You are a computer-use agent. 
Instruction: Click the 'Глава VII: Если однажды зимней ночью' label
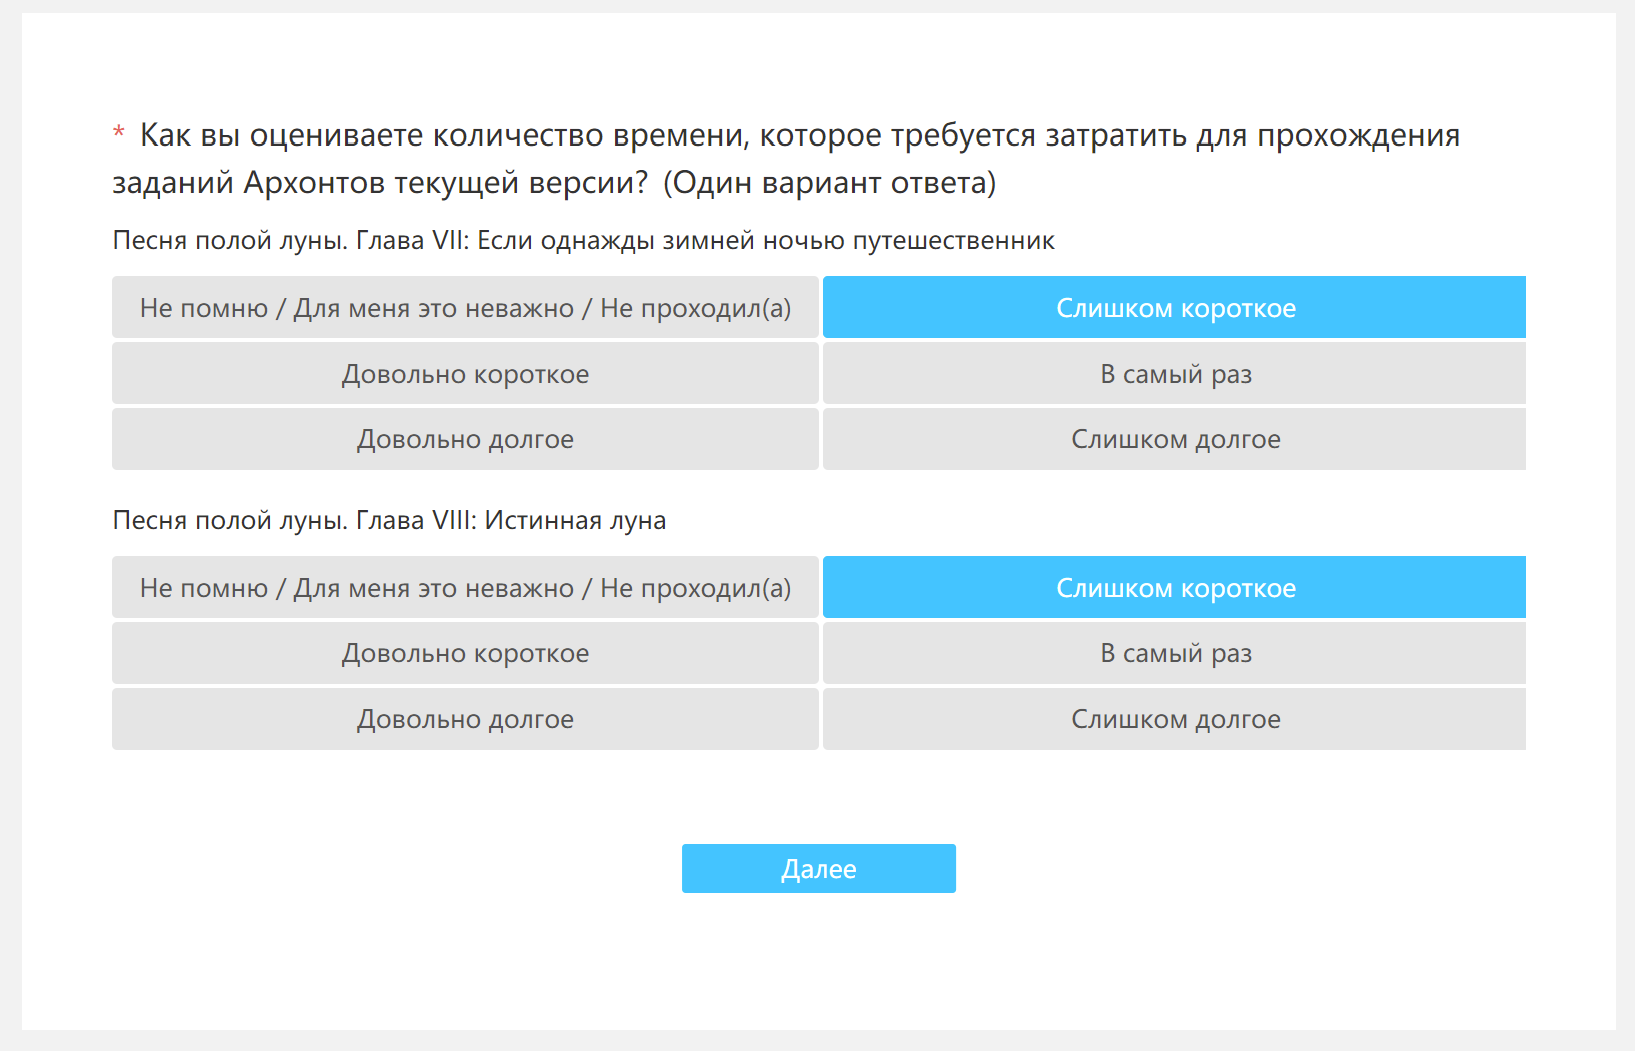[x=584, y=241]
